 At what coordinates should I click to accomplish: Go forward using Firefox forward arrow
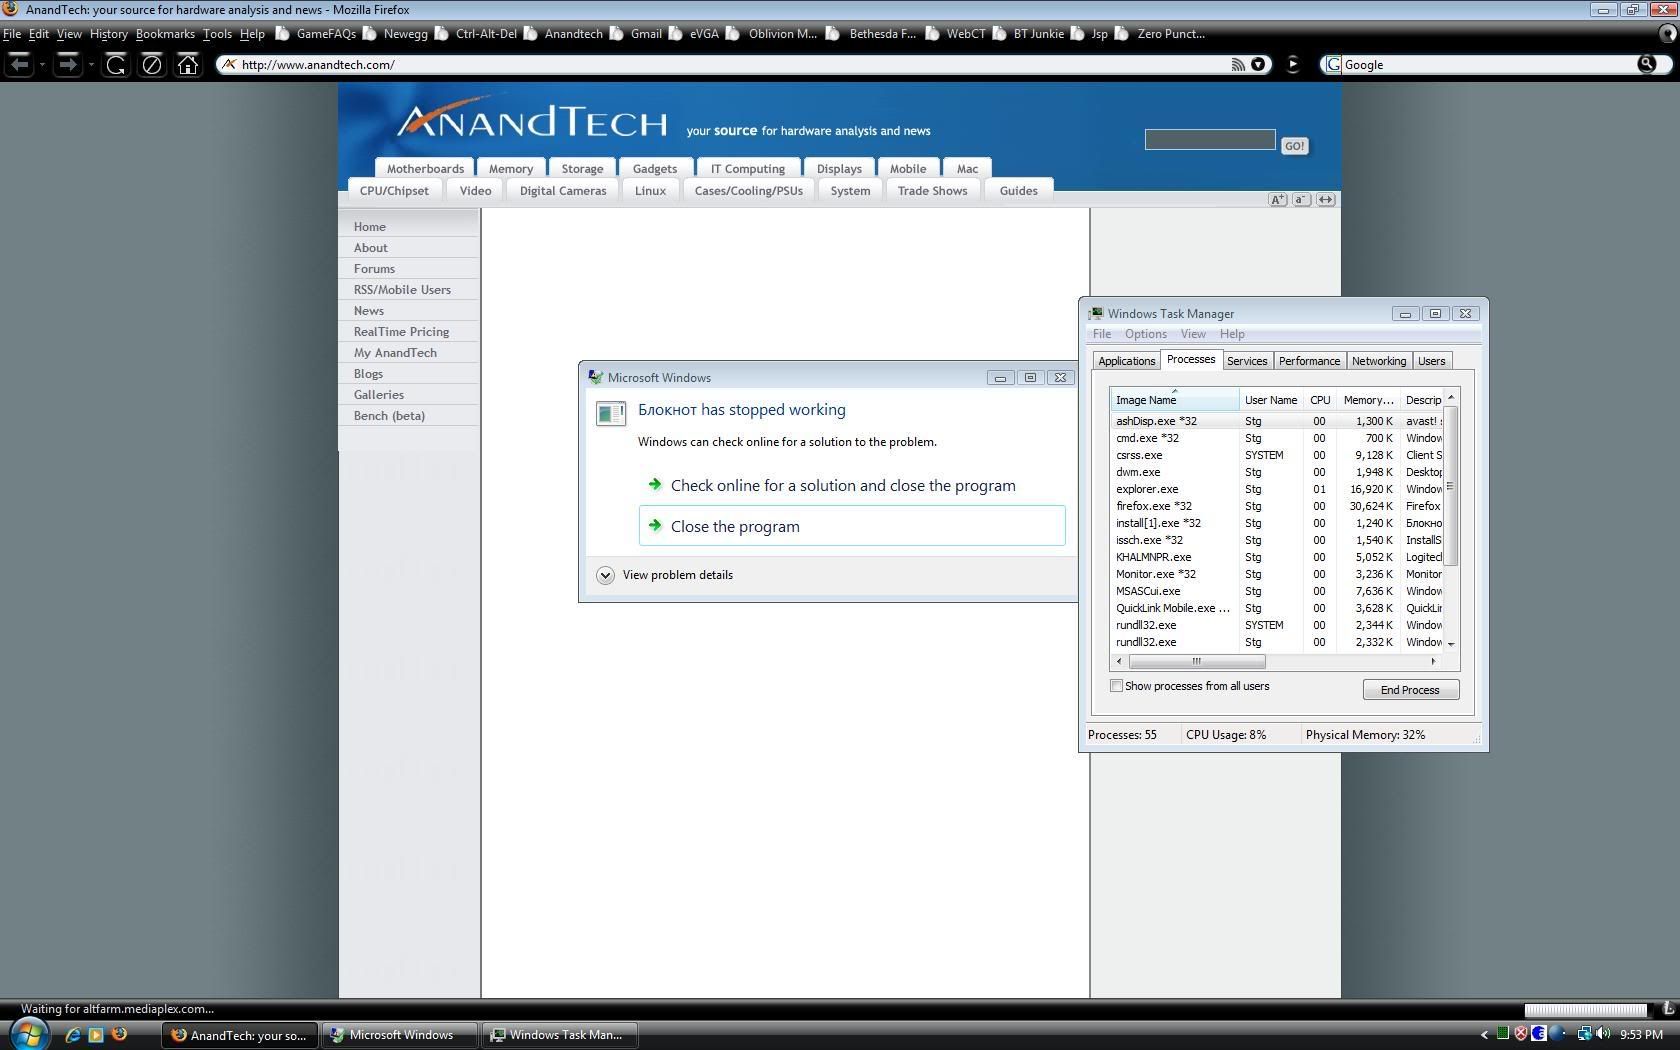pyautogui.click(x=66, y=65)
